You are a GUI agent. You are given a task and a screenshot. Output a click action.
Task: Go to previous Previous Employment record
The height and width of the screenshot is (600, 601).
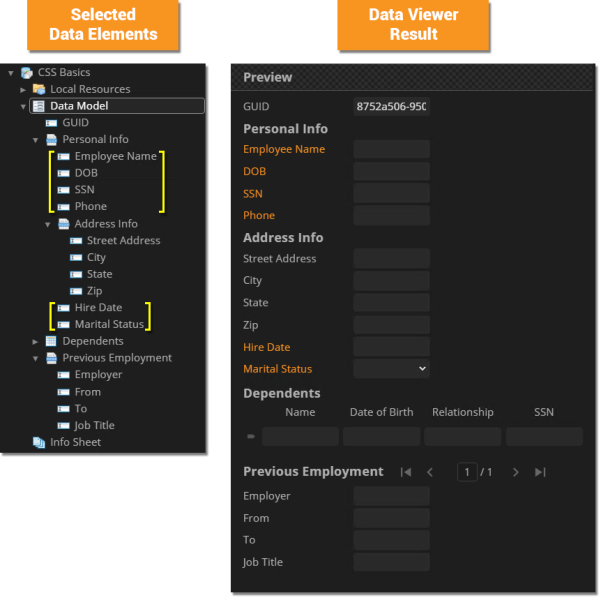click(430, 472)
